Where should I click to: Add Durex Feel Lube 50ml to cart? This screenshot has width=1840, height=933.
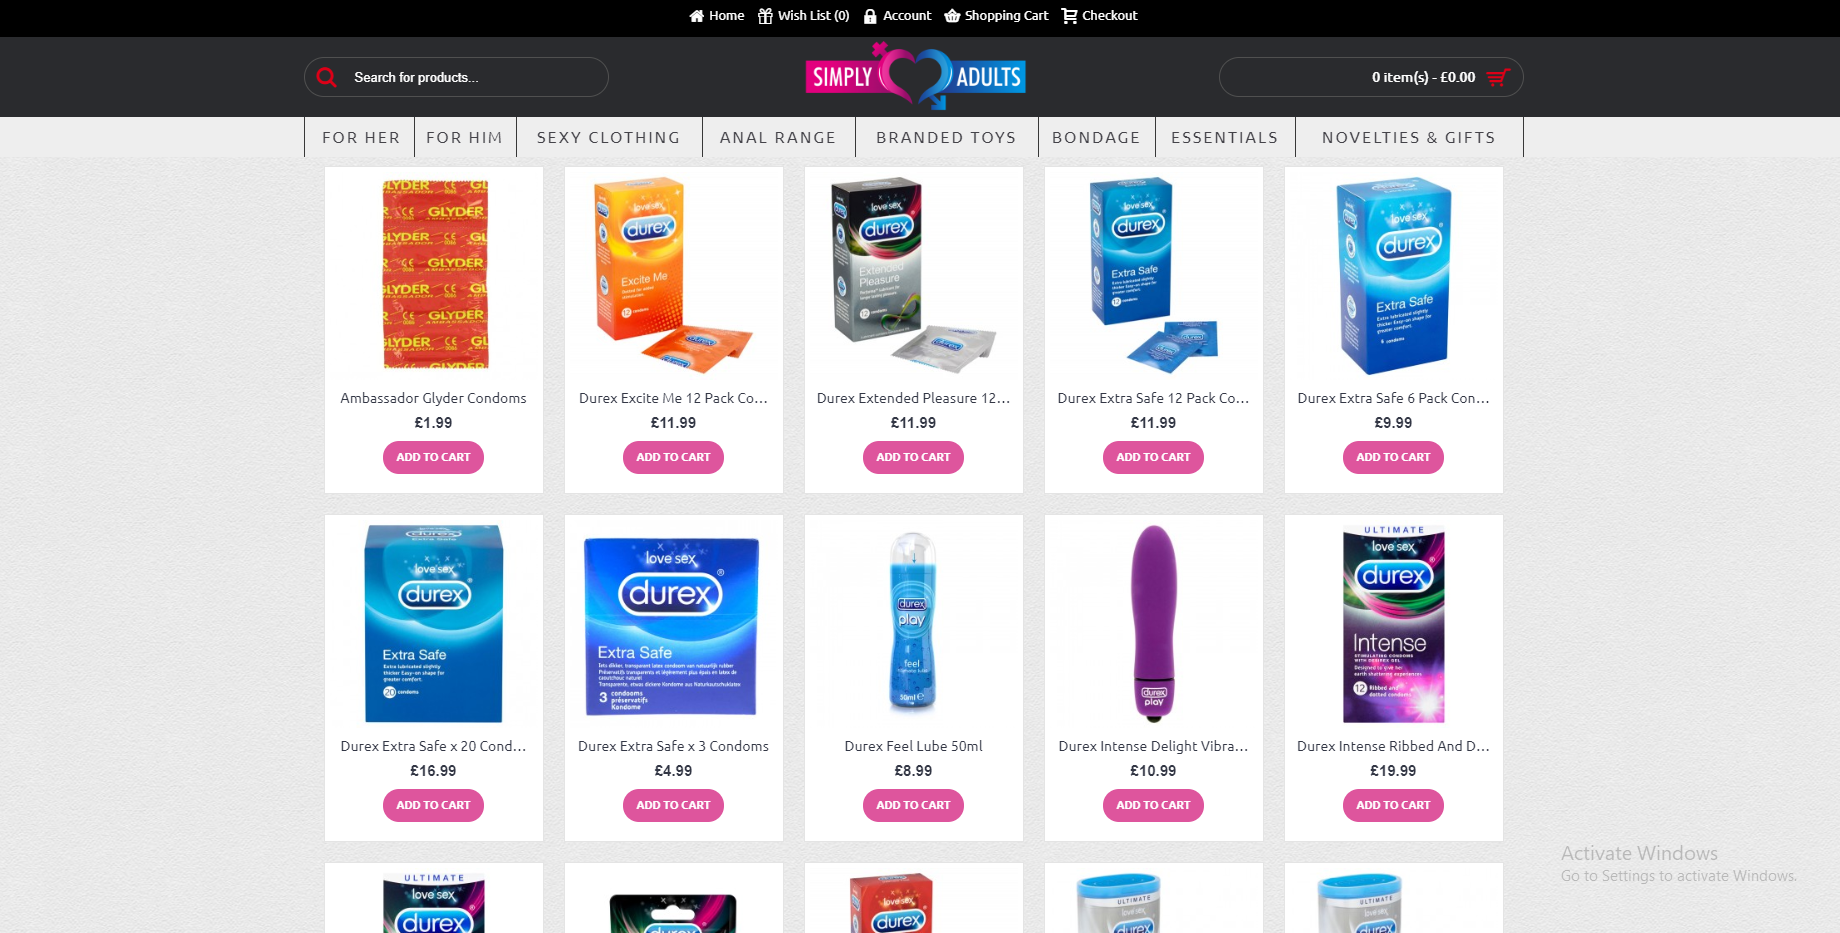point(913,805)
